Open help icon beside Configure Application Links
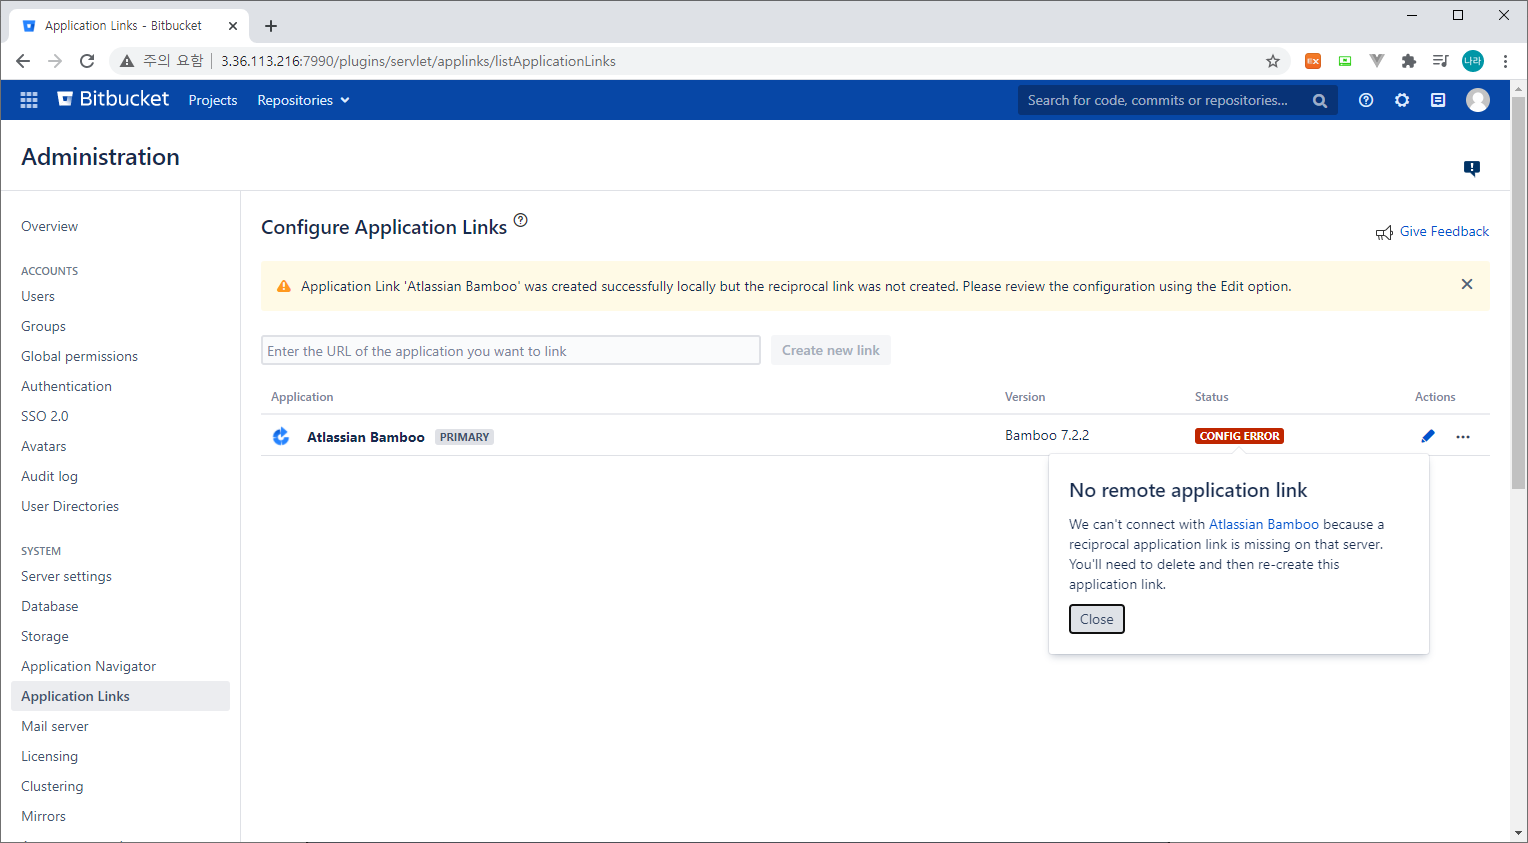Screen dimensions: 1528x843 [520, 220]
